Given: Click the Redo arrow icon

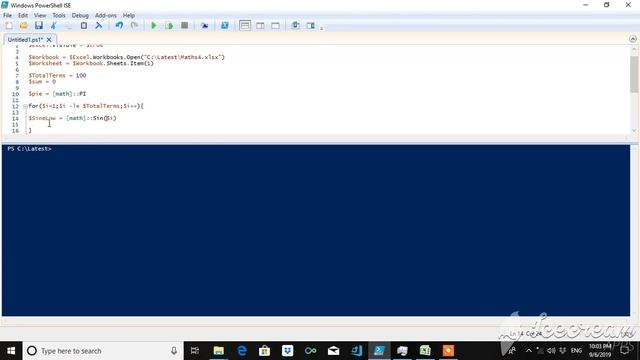Looking at the screenshot, I should 134,25.
